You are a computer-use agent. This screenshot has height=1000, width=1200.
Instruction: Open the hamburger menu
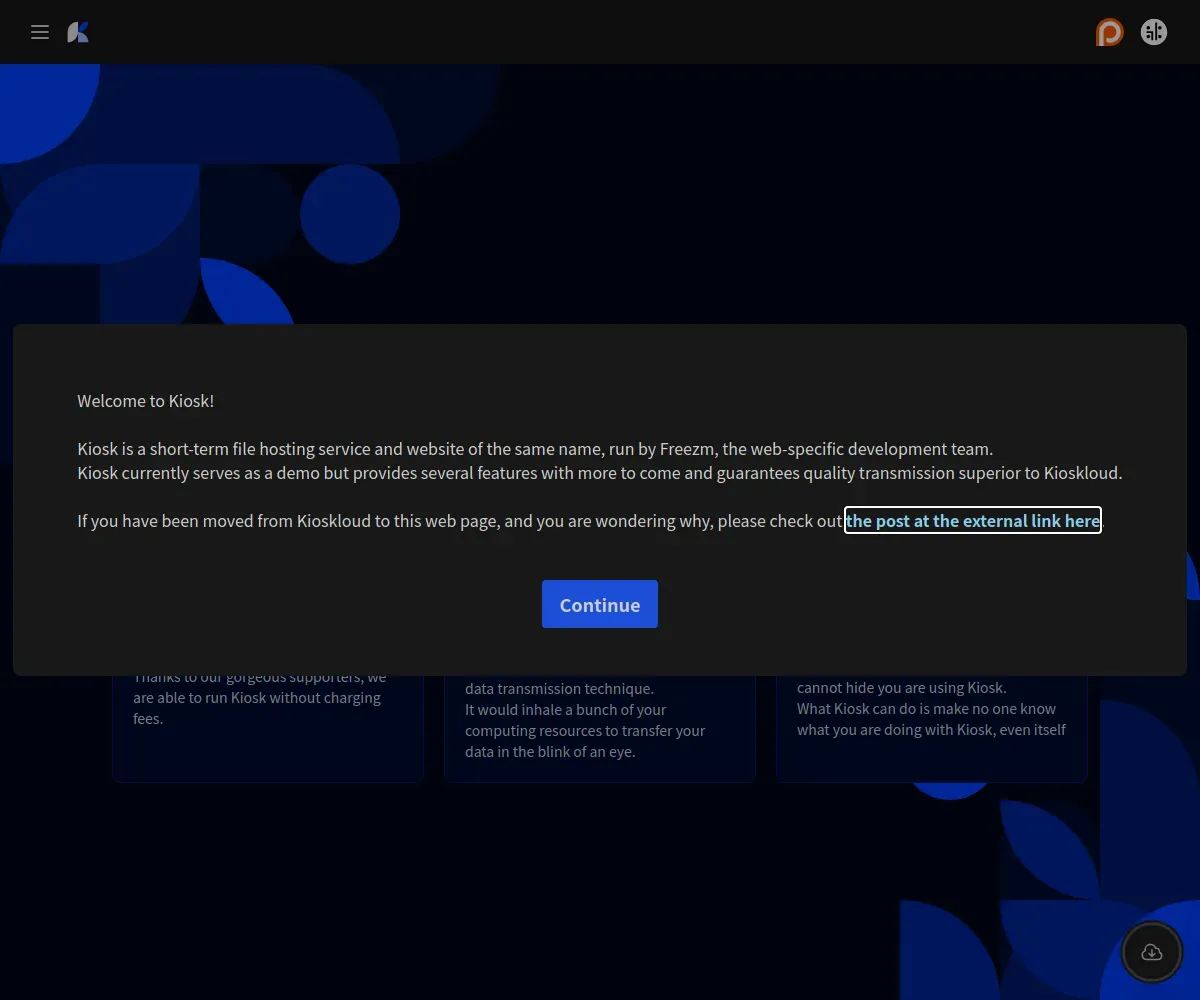(x=40, y=32)
